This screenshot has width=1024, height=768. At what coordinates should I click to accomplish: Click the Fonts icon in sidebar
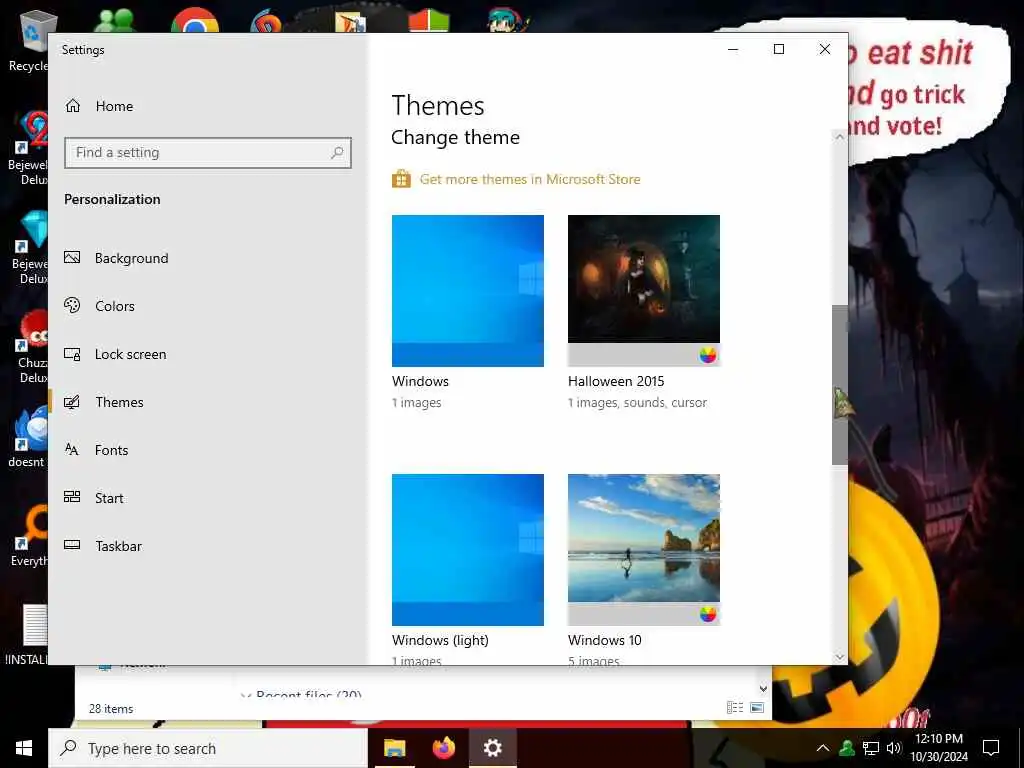pyautogui.click(x=72, y=449)
